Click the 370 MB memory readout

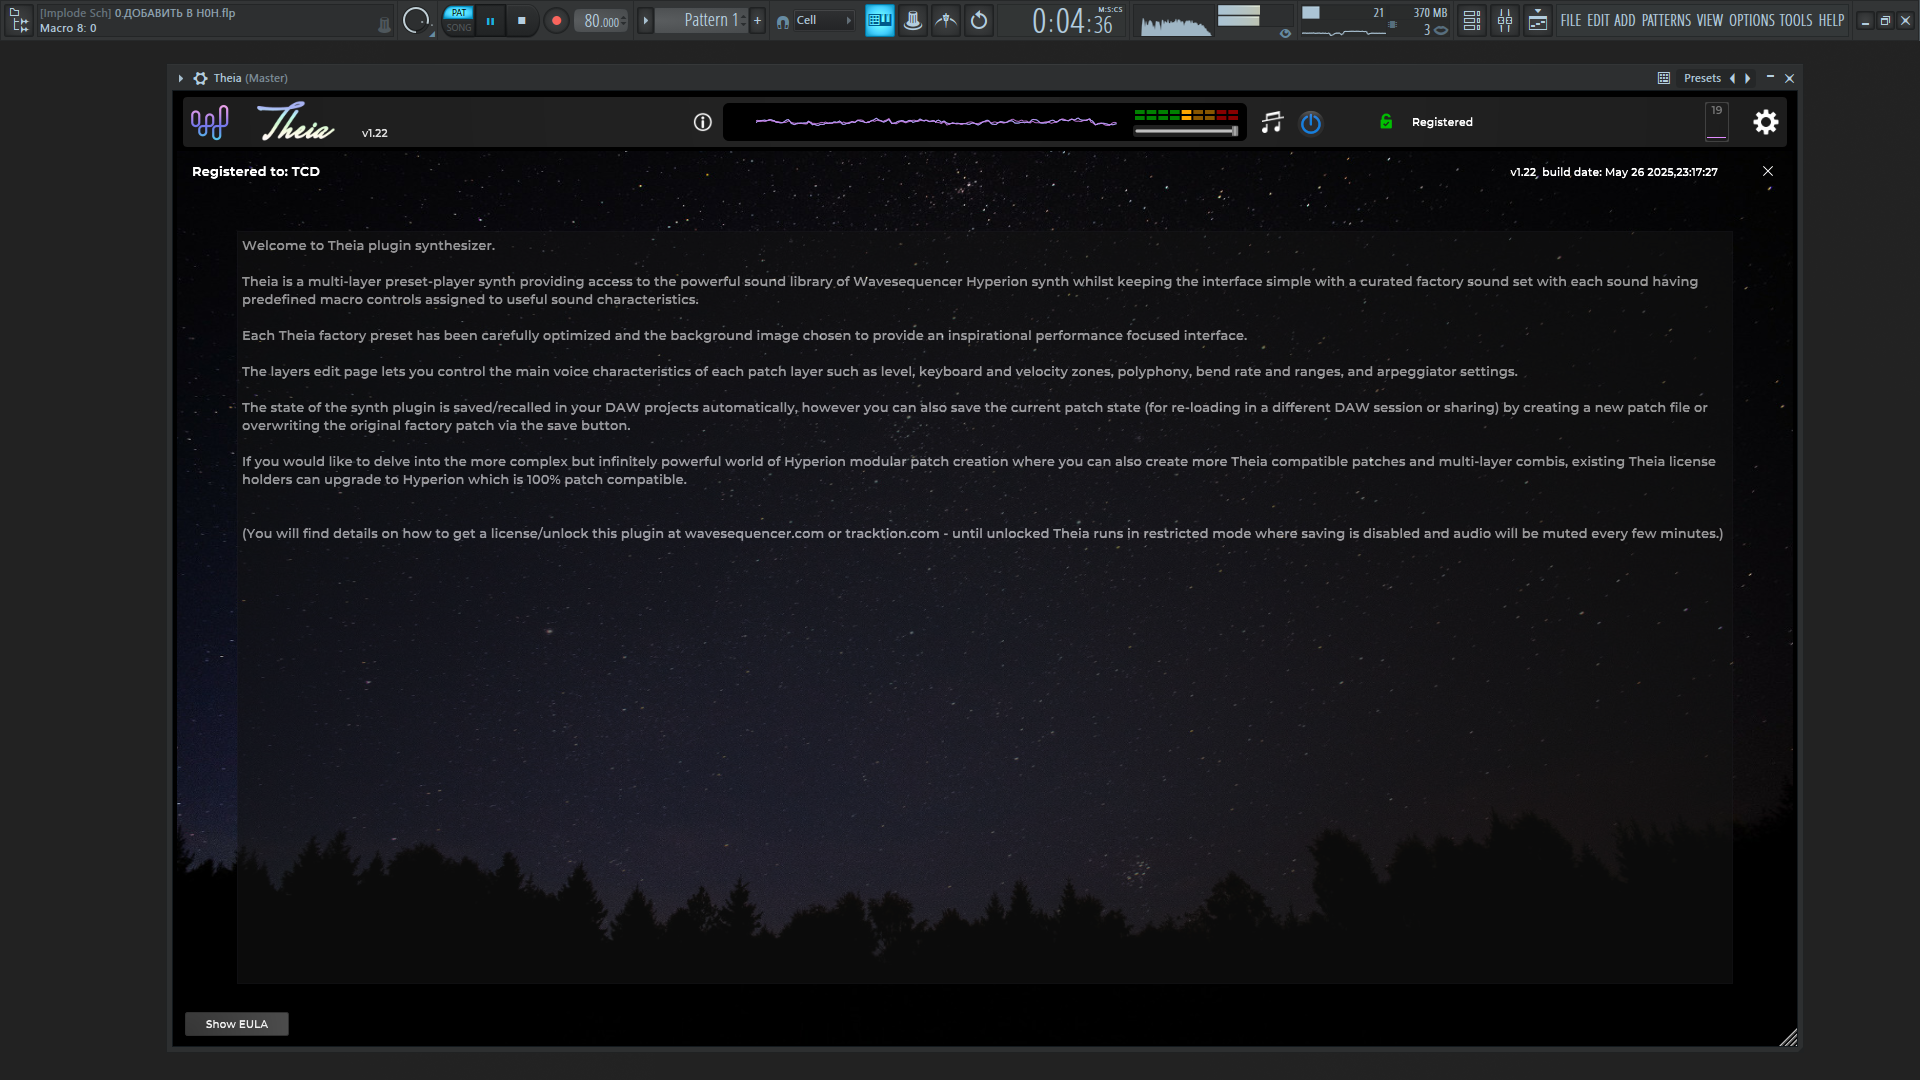(x=1430, y=13)
